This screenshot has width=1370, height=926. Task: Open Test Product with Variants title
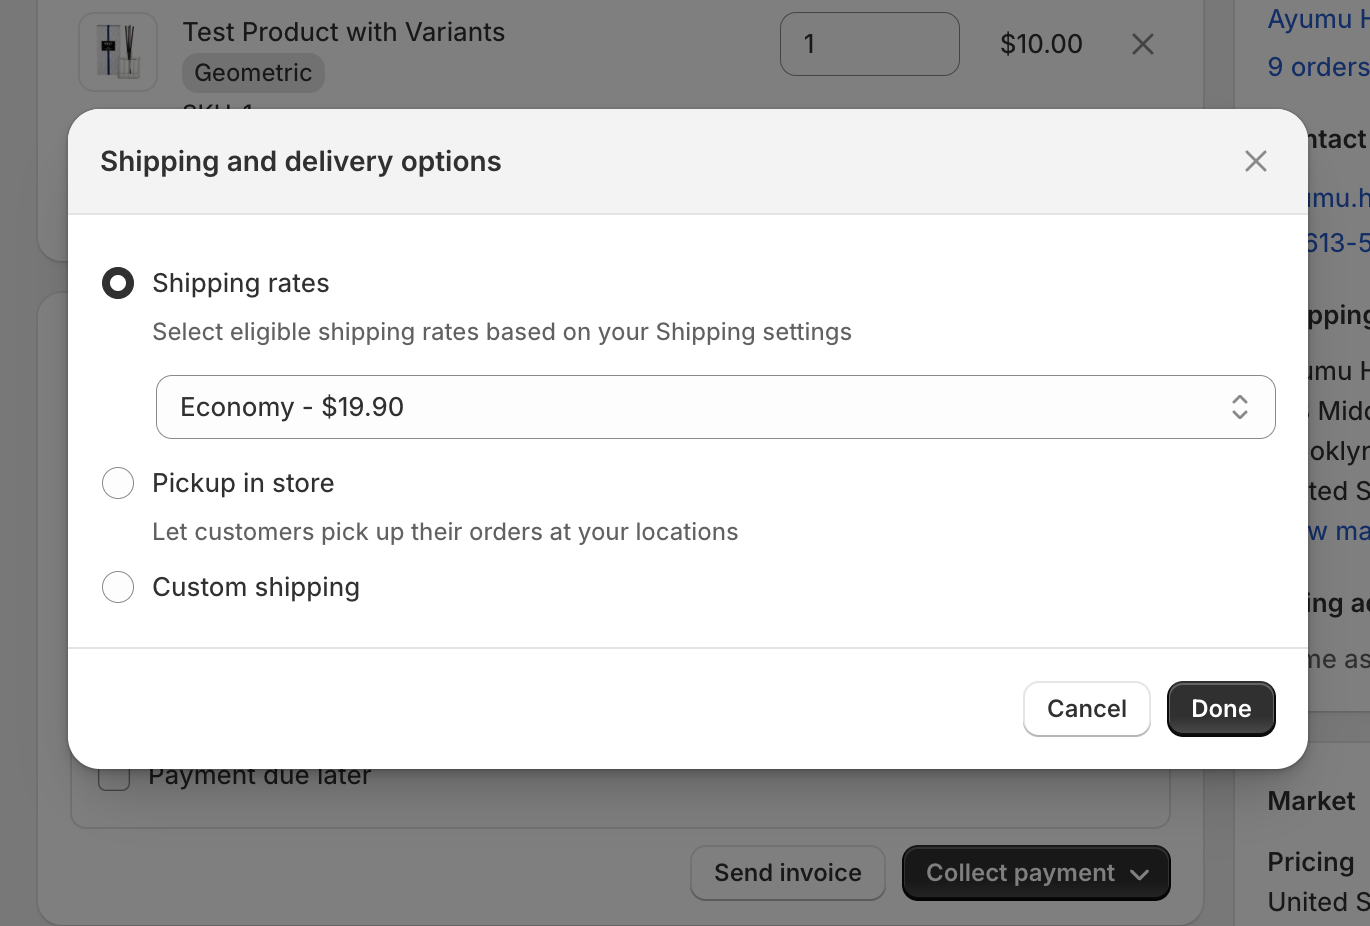[x=344, y=32]
